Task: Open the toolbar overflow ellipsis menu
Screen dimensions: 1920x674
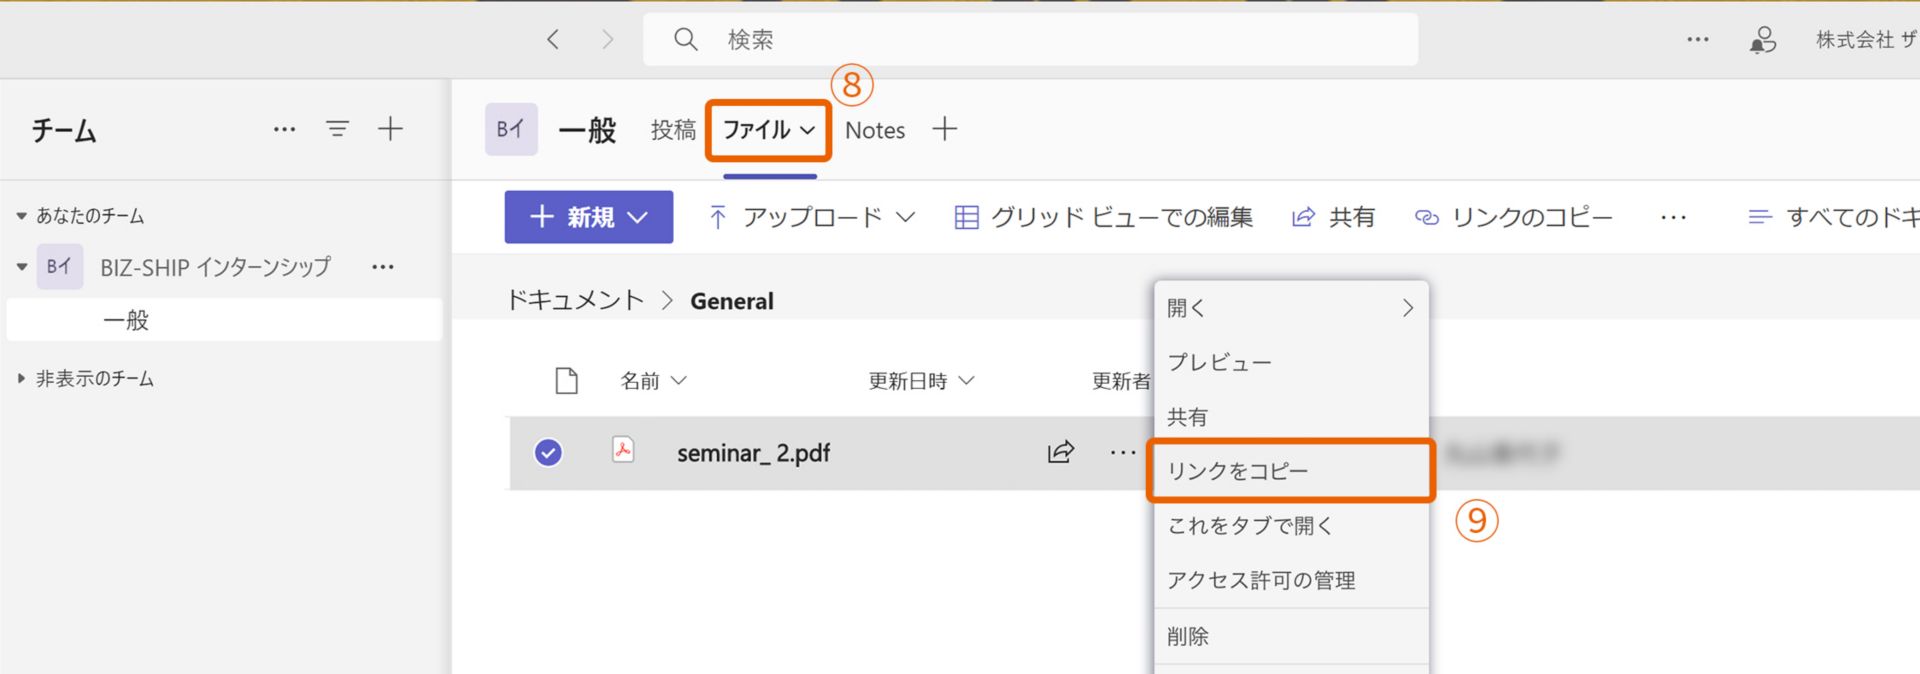Action: click(x=1673, y=217)
